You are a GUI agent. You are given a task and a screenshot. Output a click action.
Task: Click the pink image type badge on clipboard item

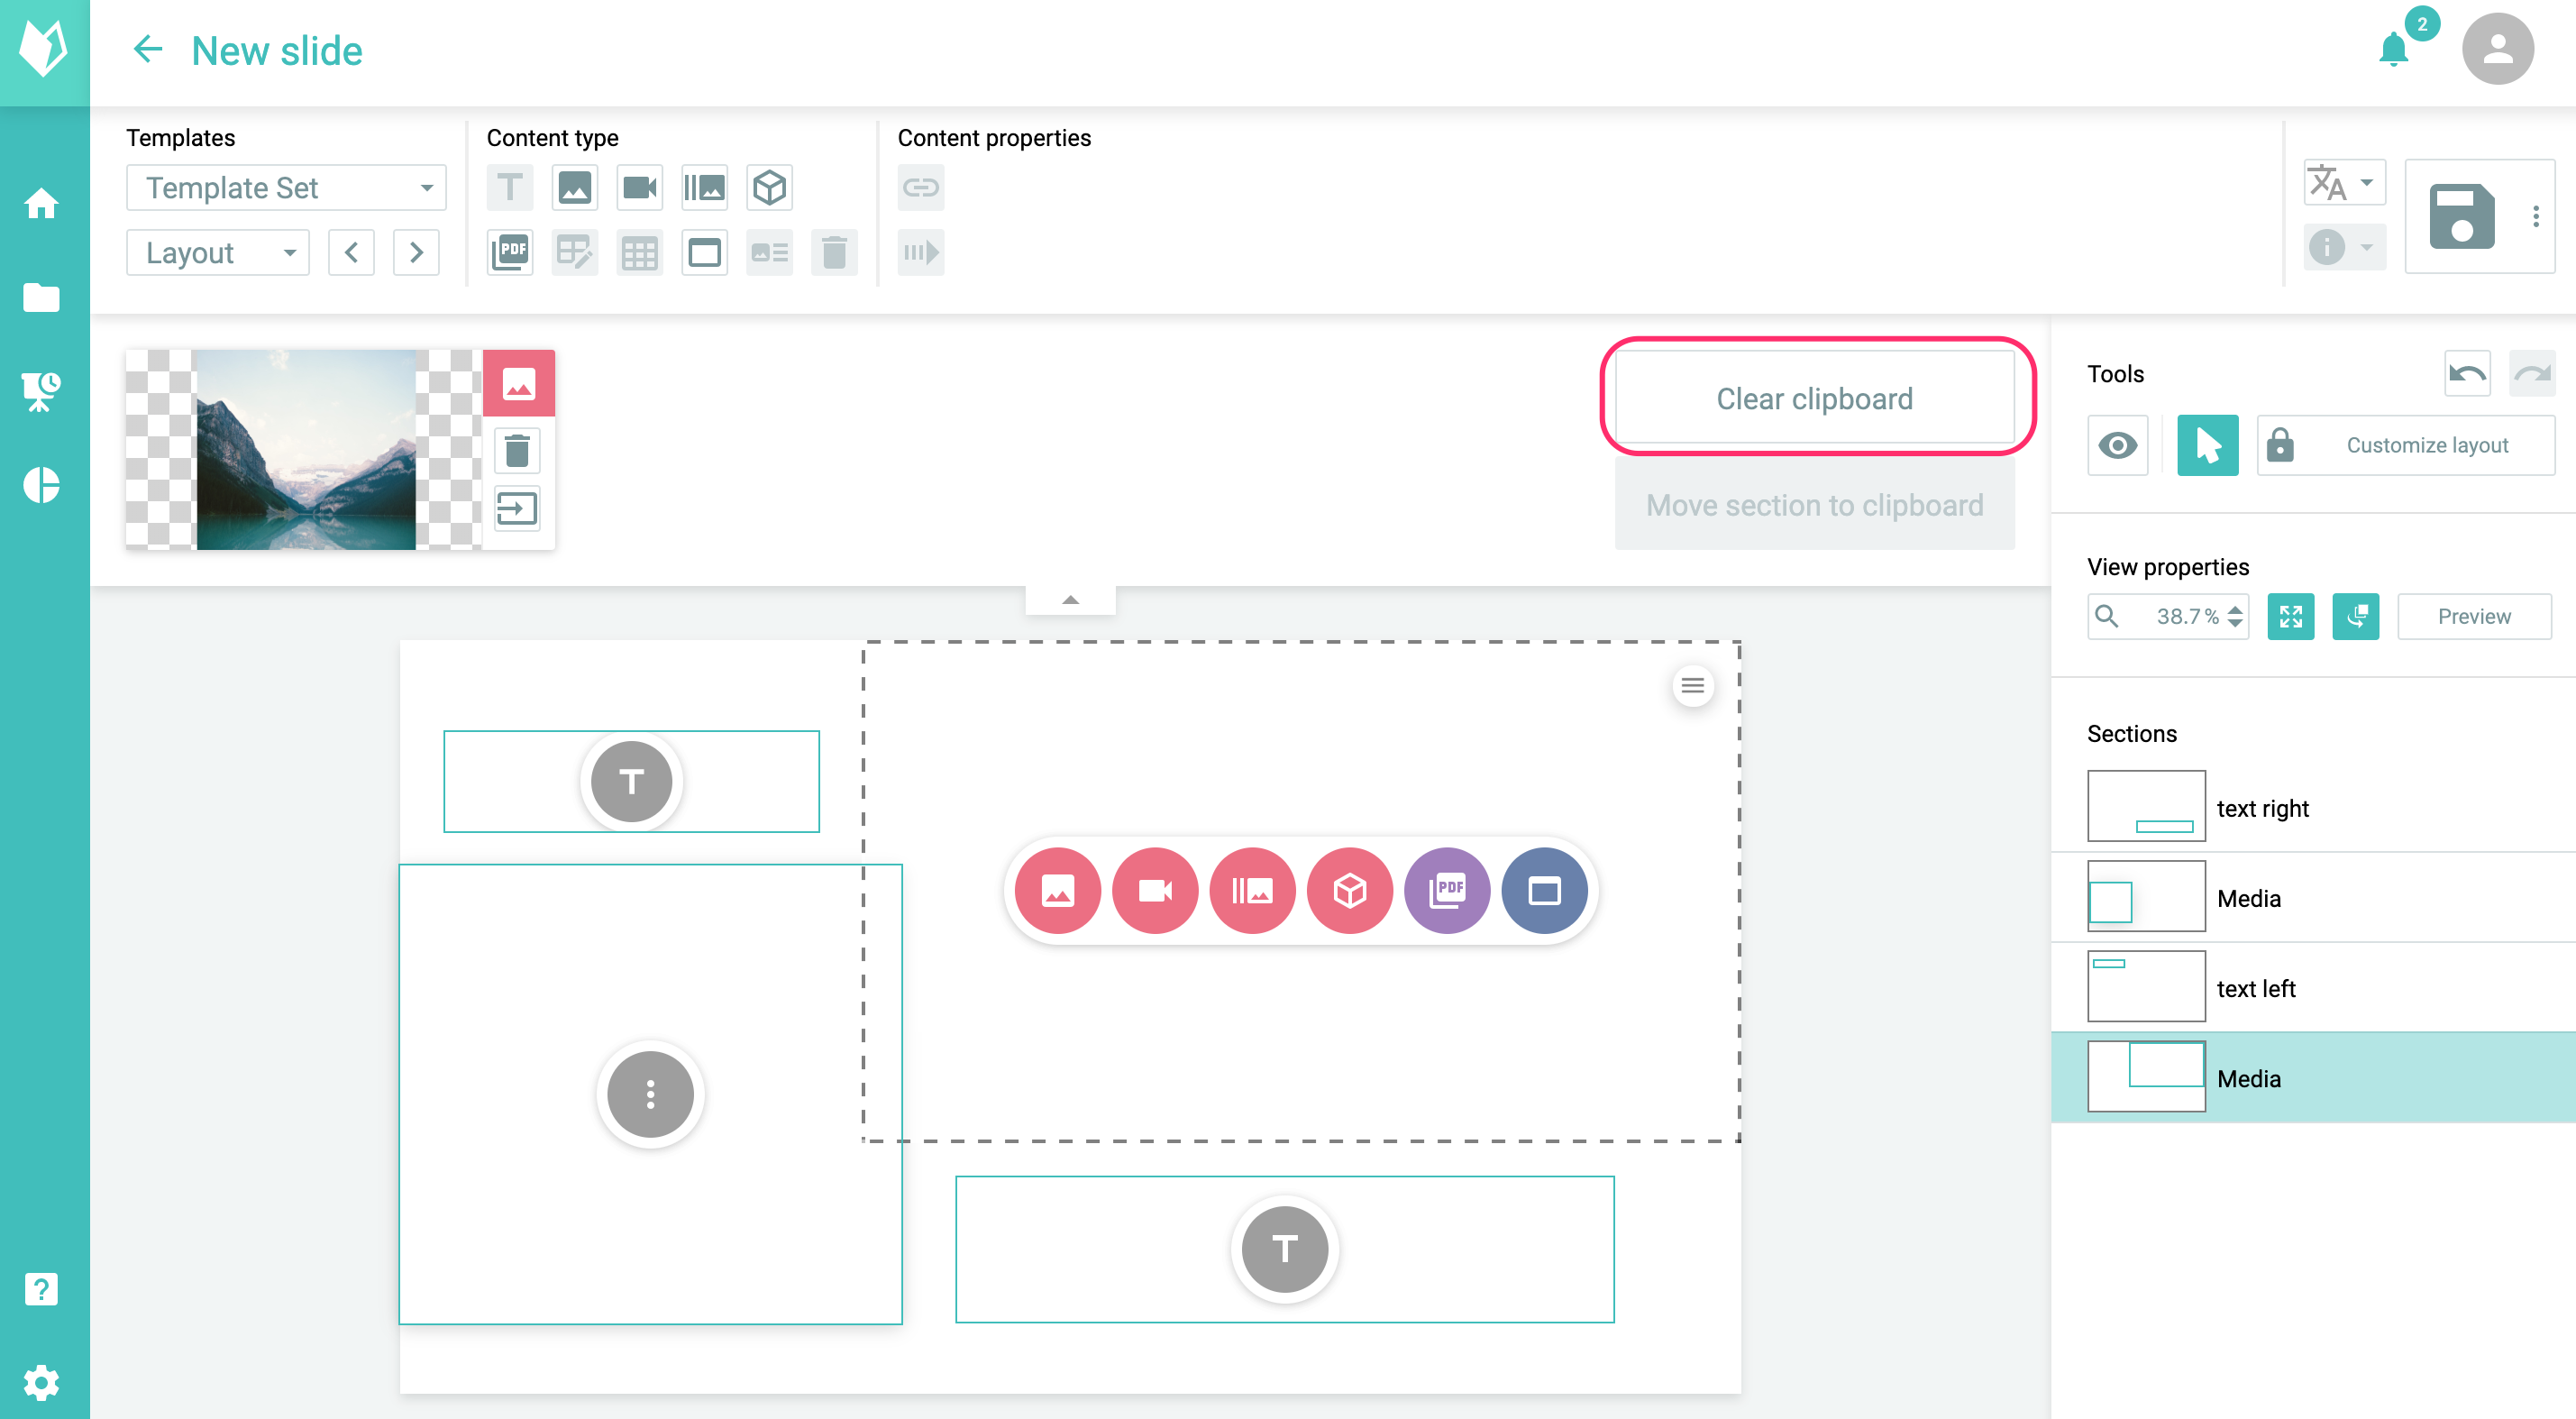pos(519,384)
